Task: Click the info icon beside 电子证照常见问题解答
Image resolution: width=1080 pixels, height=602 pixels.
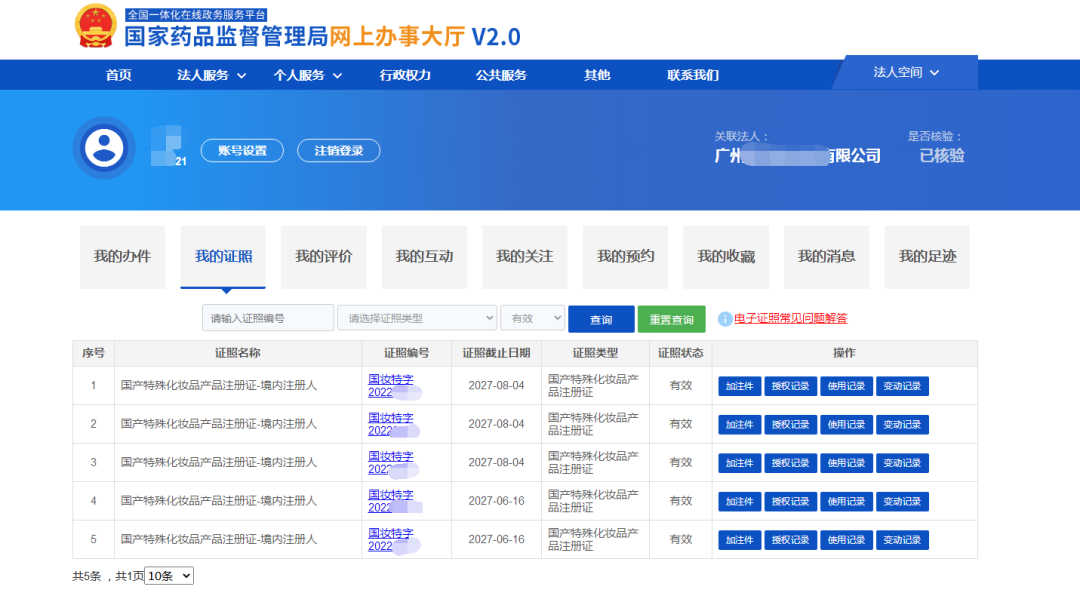Action: (725, 319)
